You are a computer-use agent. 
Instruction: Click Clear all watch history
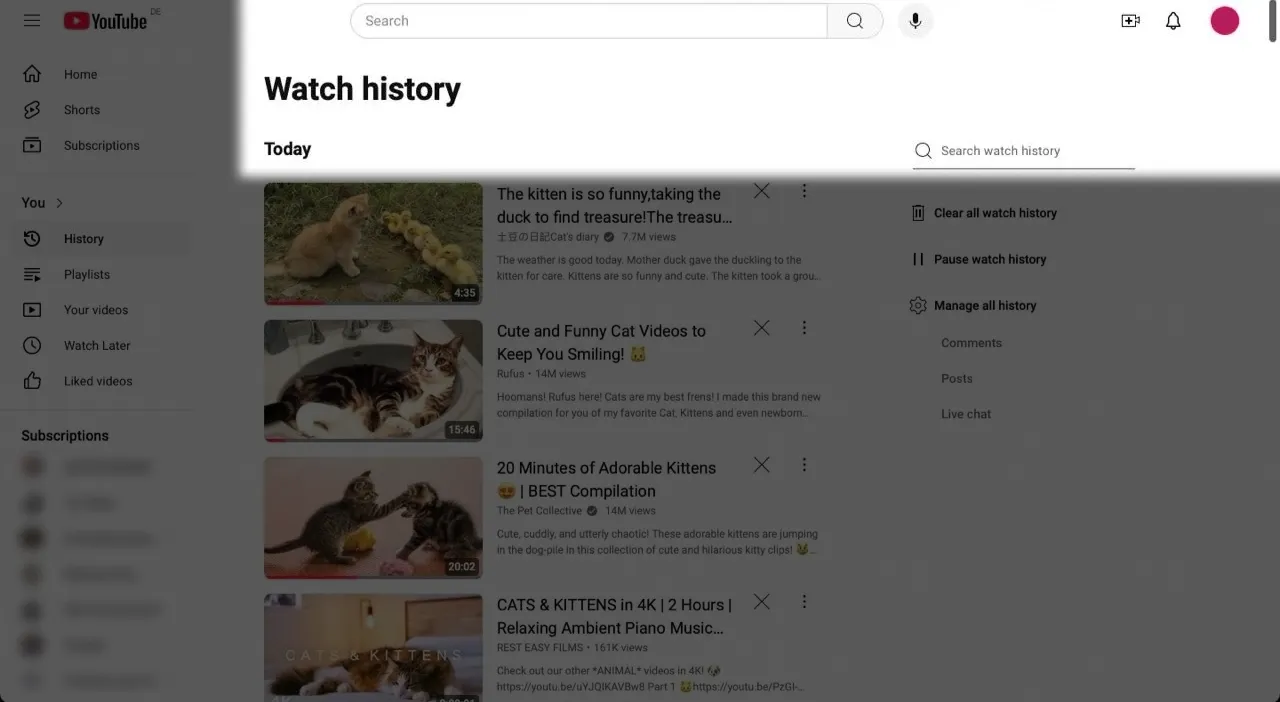[994, 213]
